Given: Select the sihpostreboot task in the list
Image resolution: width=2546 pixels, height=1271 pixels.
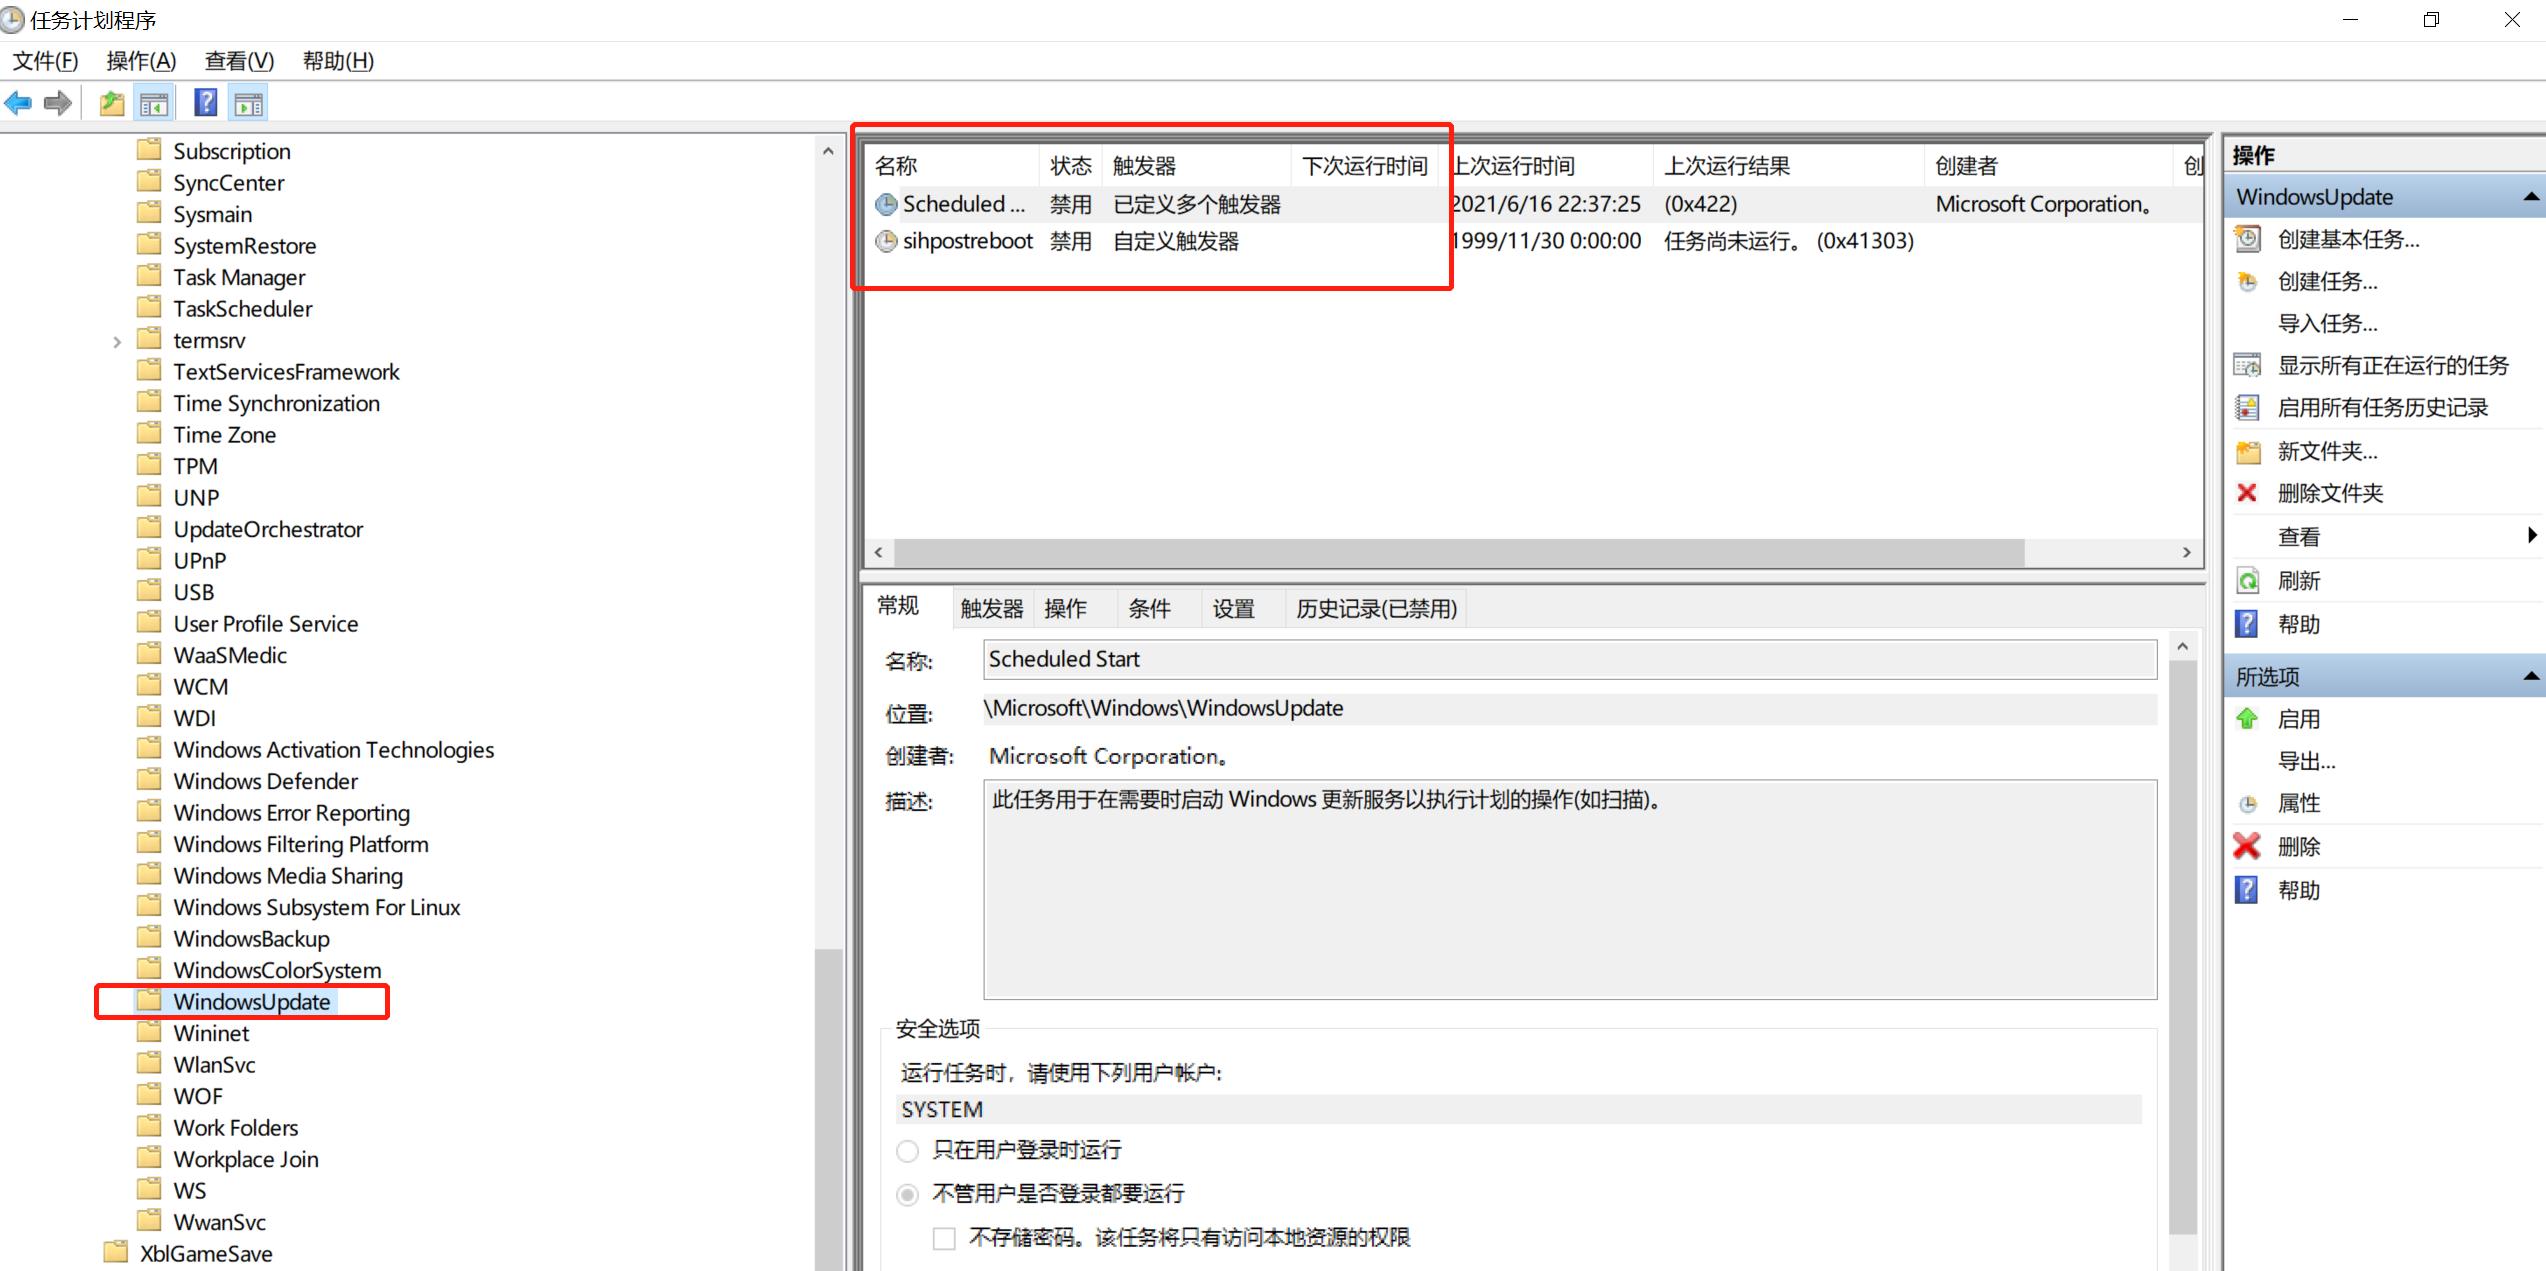Looking at the screenshot, I should pos(967,240).
